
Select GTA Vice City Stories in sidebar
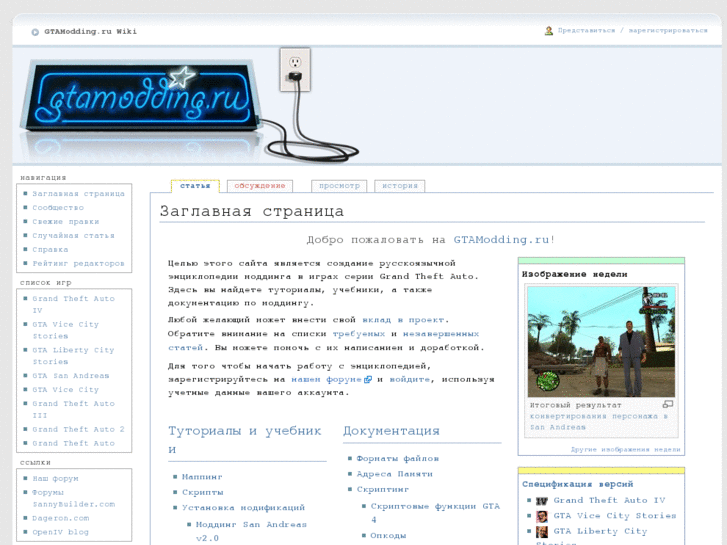point(65,330)
